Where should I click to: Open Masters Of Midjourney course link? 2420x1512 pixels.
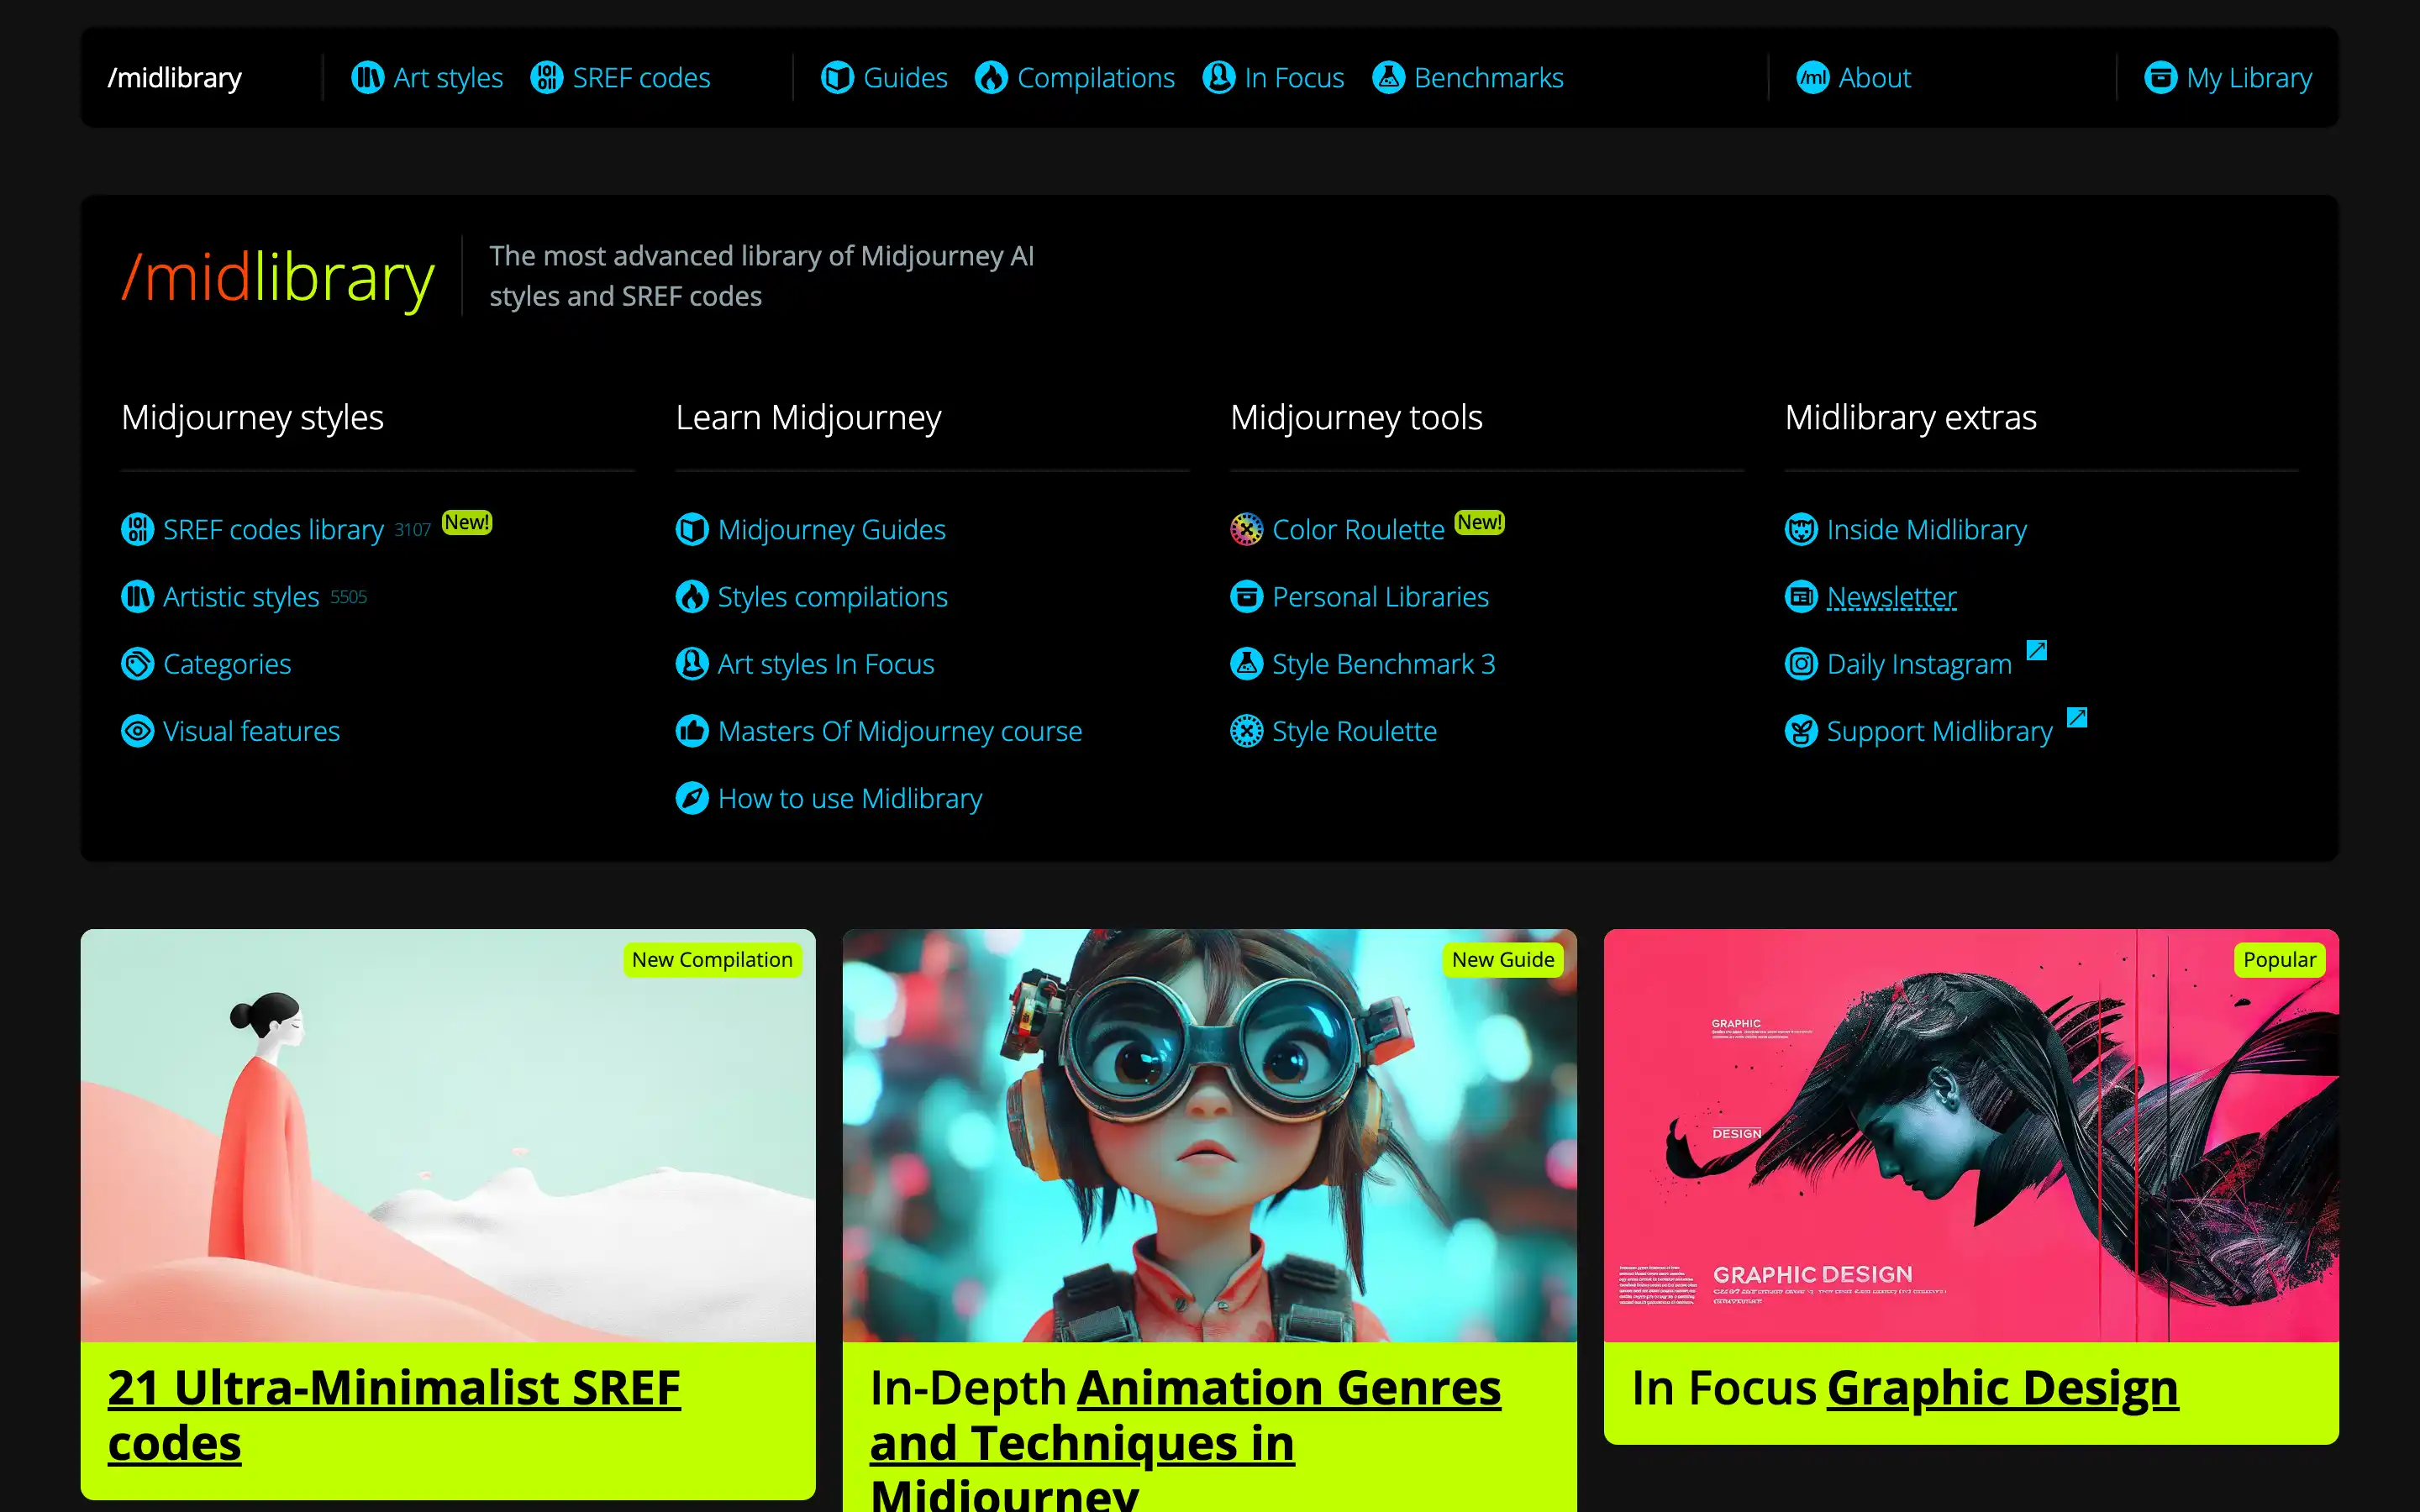(900, 731)
